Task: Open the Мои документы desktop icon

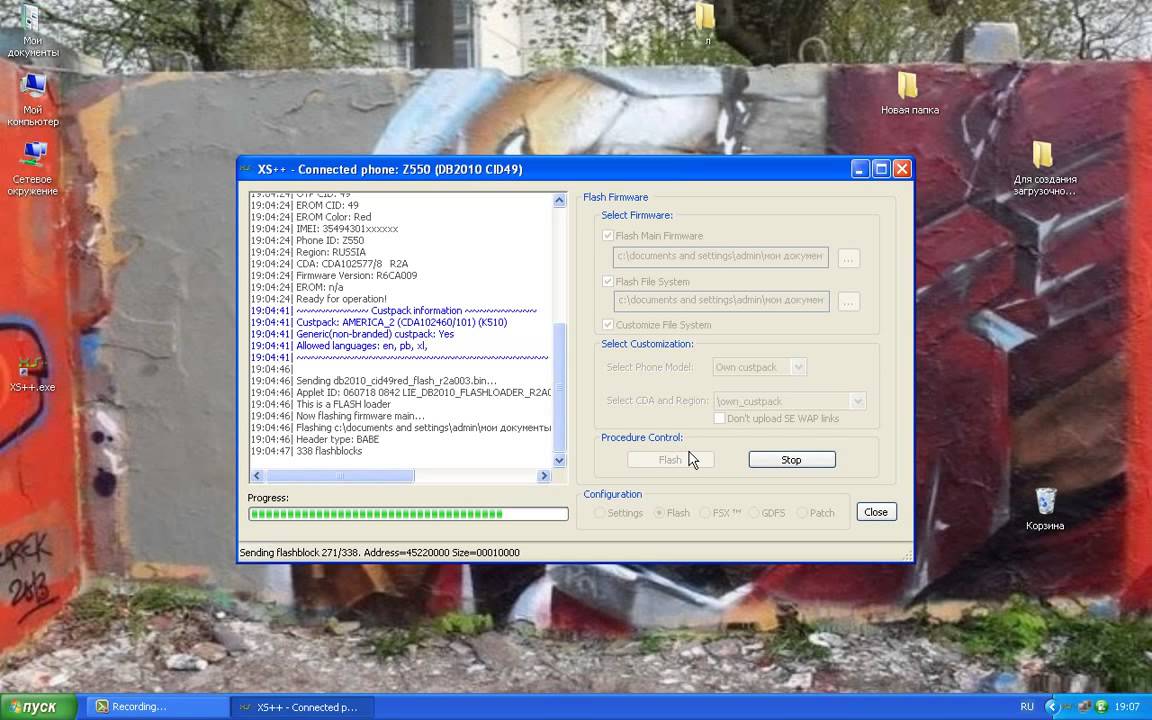Action: pos(32,31)
